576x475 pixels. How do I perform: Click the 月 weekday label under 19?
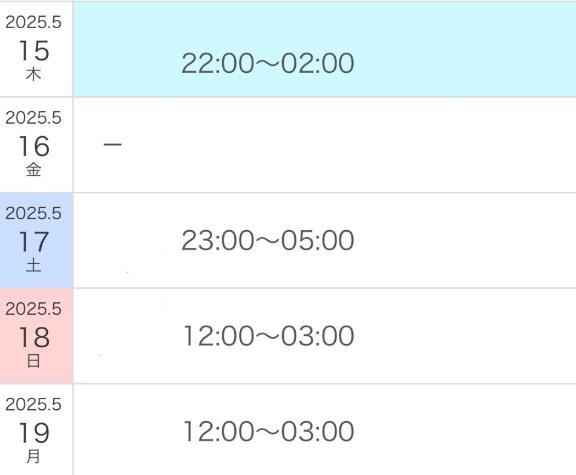pos(33,457)
